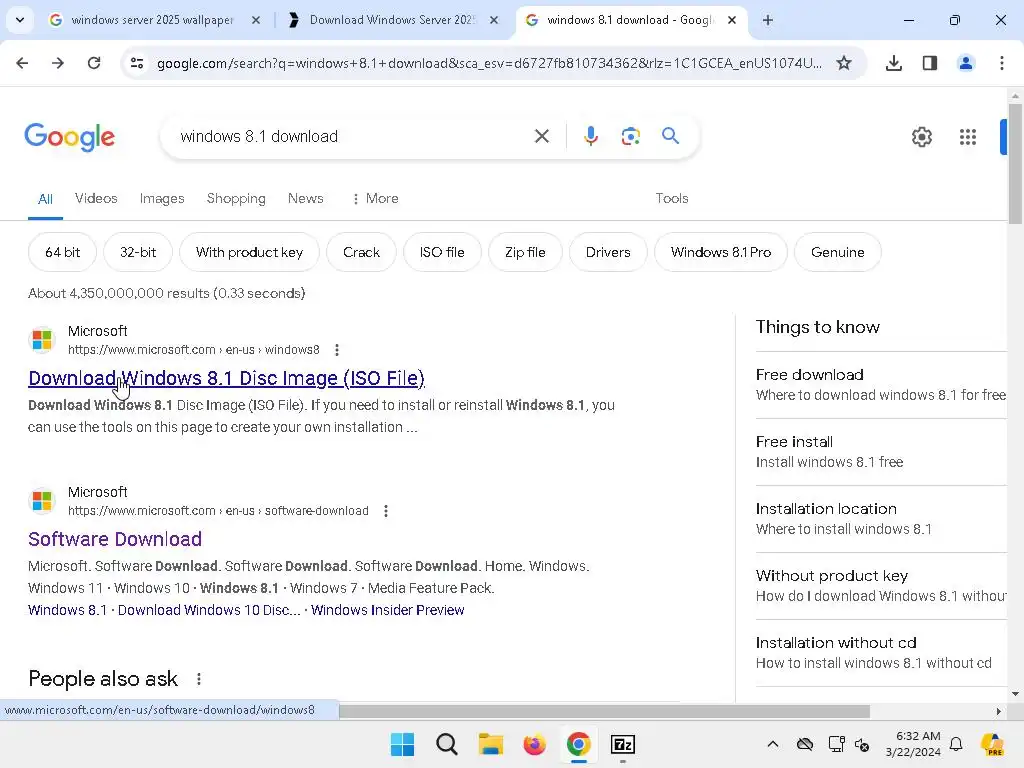1024x768 pixels.
Task: Search by image with Lens icon
Action: [630, 136]
